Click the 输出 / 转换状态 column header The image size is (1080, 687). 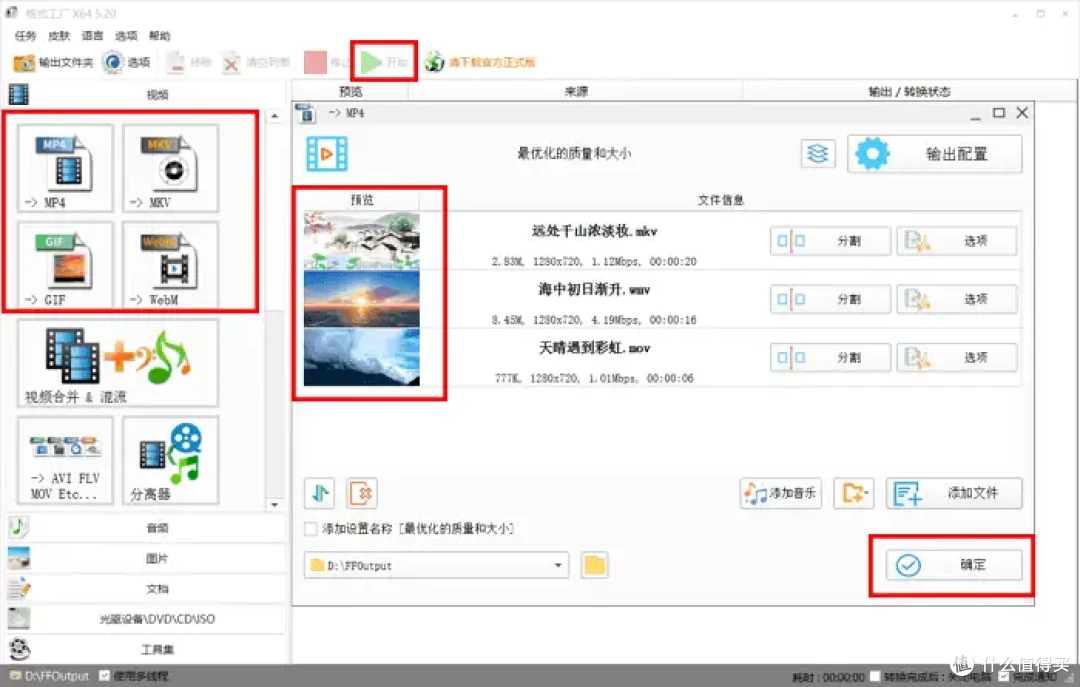tap(909, 91)
